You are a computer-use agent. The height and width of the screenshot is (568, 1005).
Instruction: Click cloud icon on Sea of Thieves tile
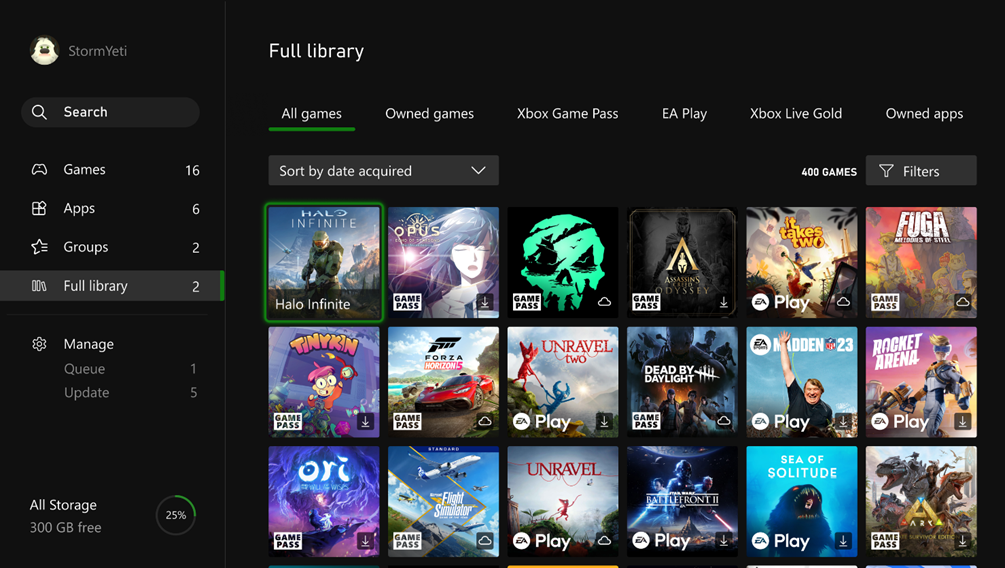[604, 302]
